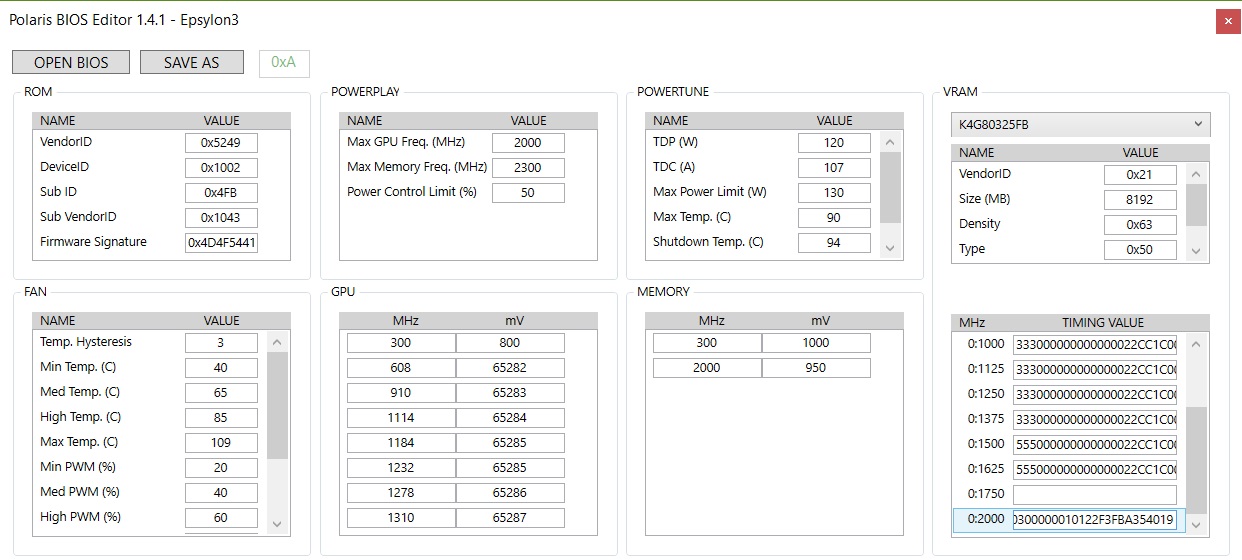Image resolution: width=1242 pixels, height=560 pixels.
Task: Click the POWERTUNE list scroll-up arrow
Action: 891,143
